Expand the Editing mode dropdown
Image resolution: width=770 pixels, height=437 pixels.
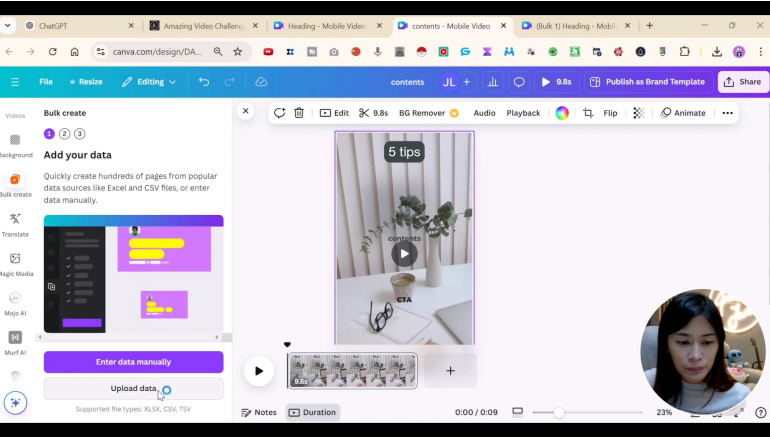tap(156, 82)
